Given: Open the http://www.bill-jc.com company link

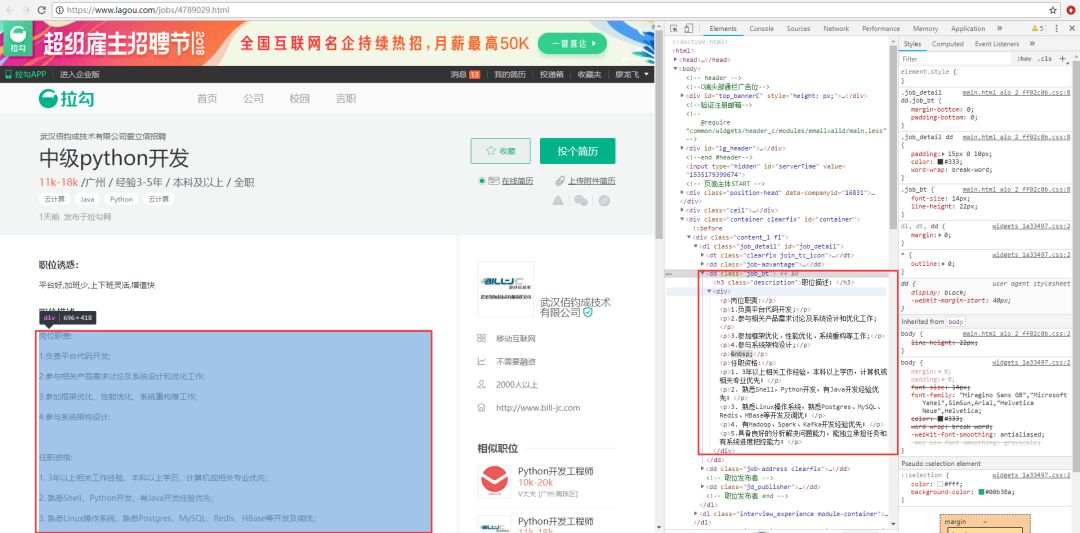Looking at the screenshot, I should (x=538, y=408).
